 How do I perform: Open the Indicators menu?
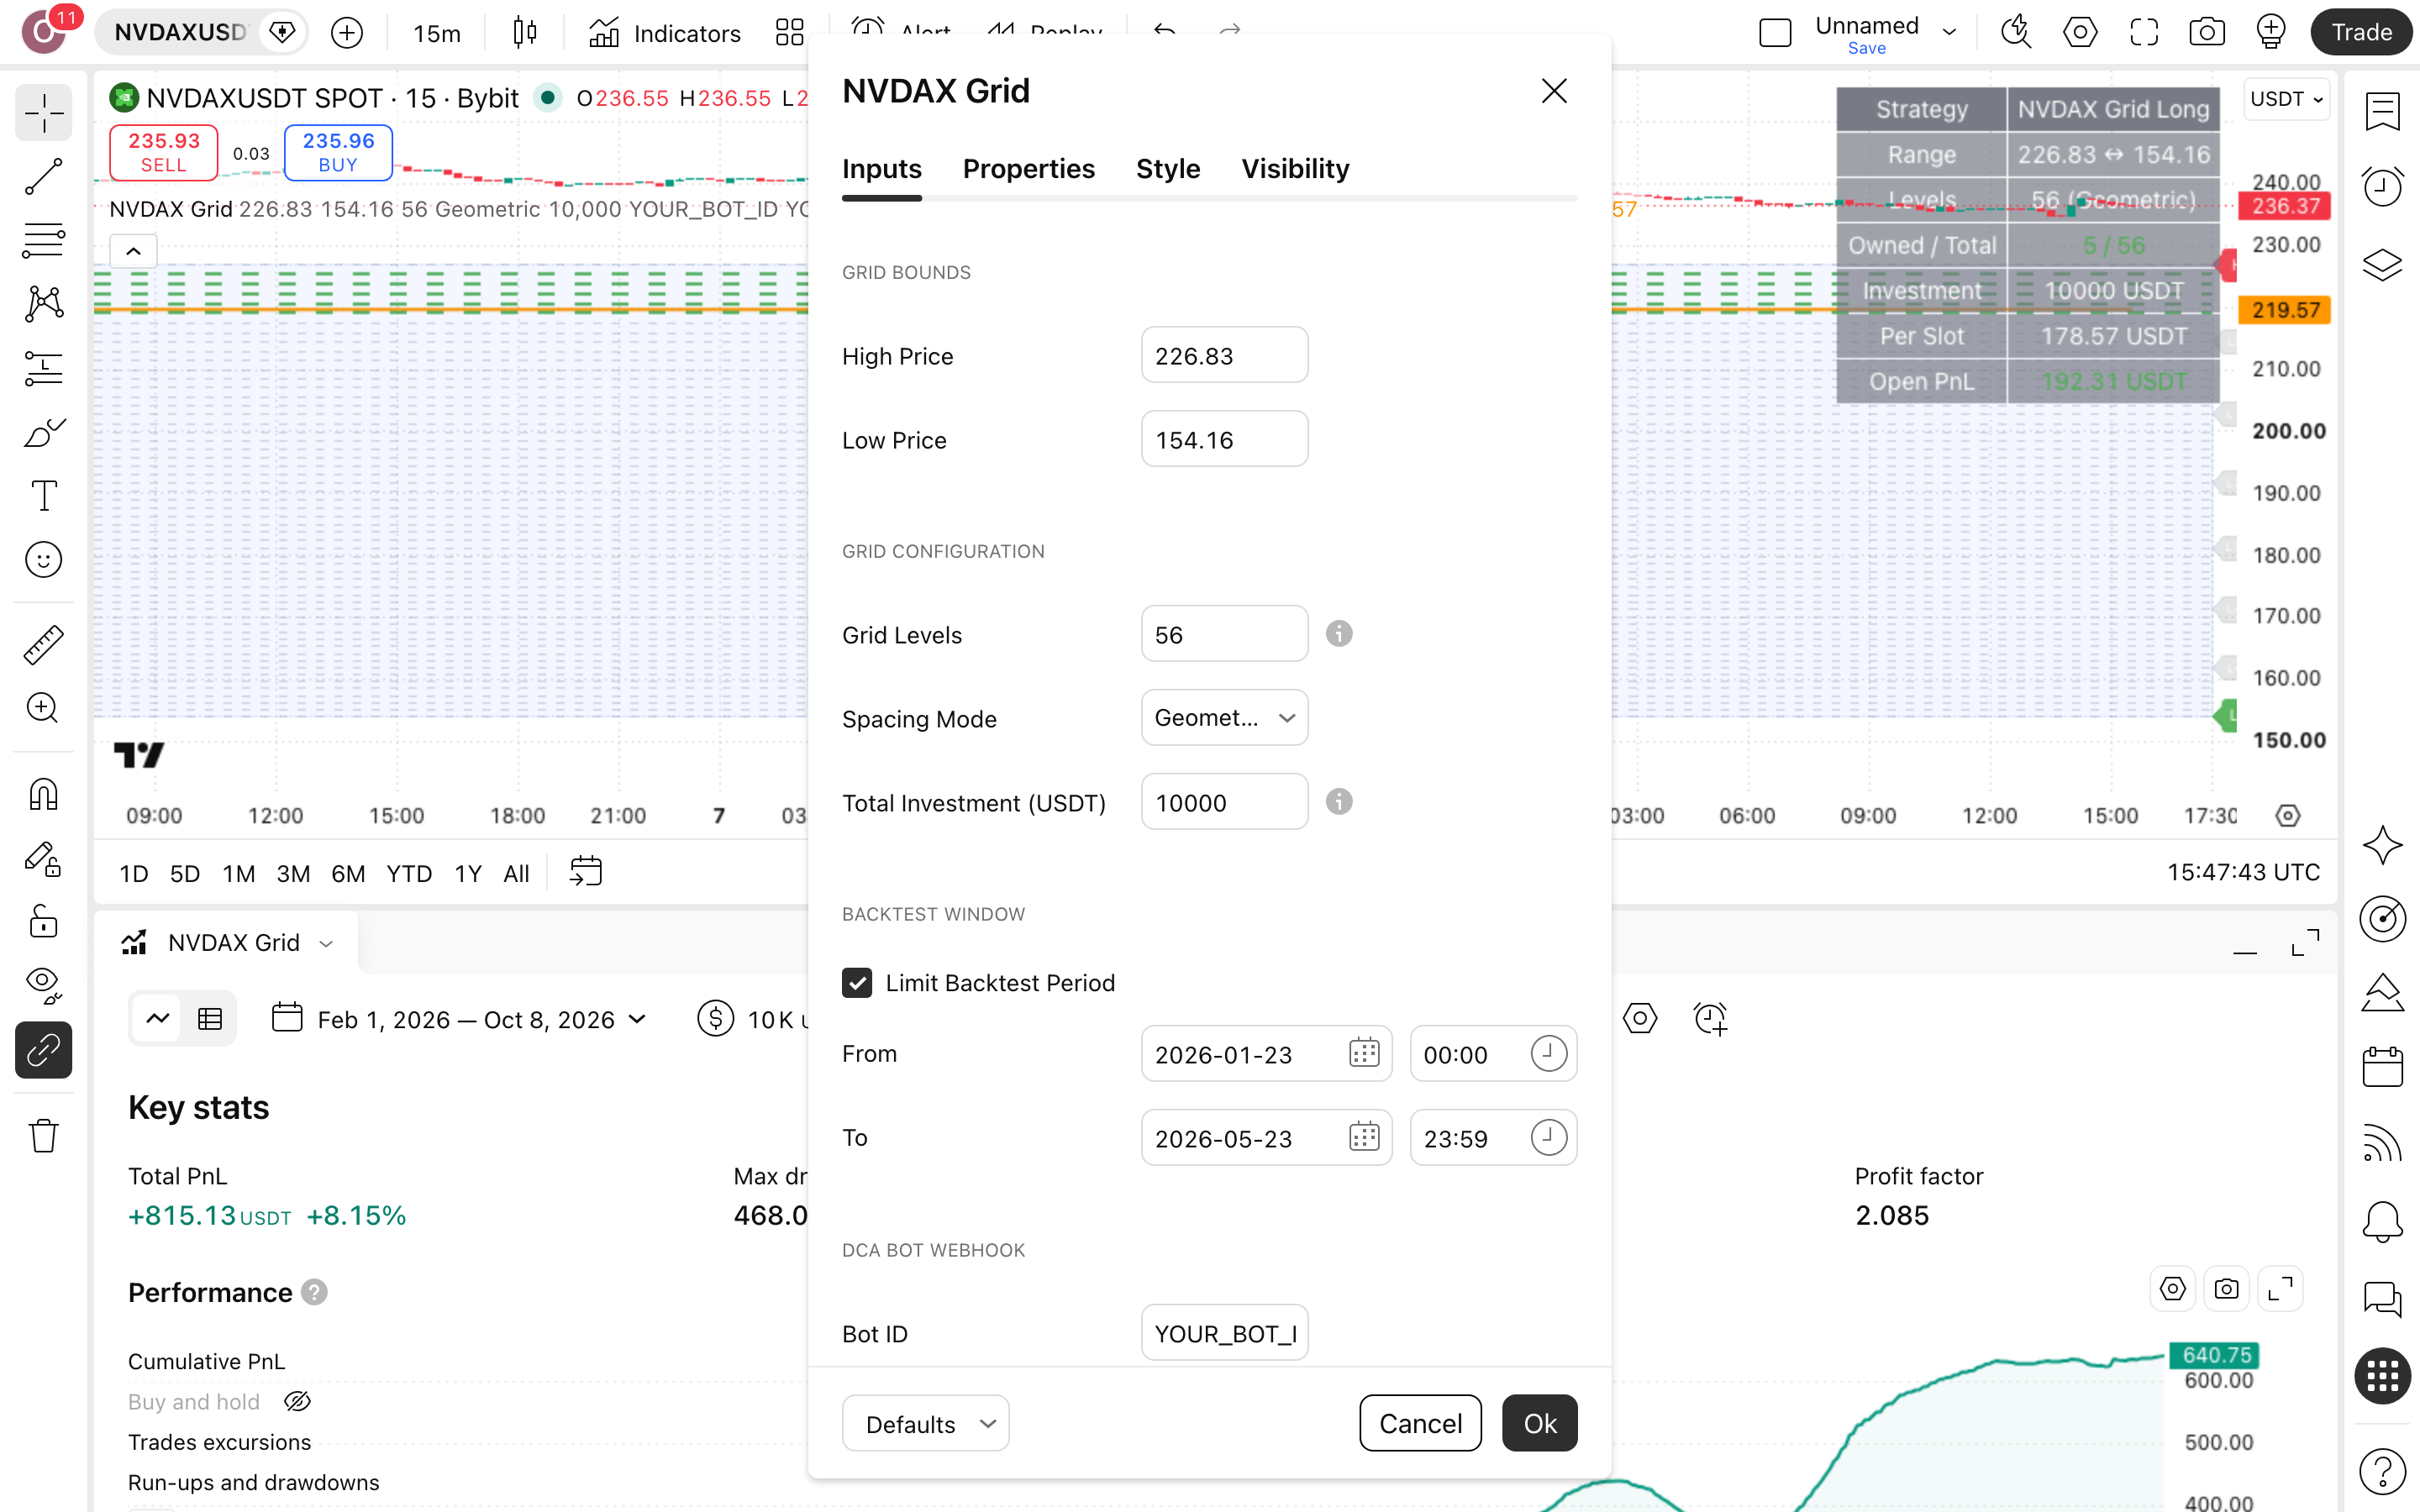(664, 33)
